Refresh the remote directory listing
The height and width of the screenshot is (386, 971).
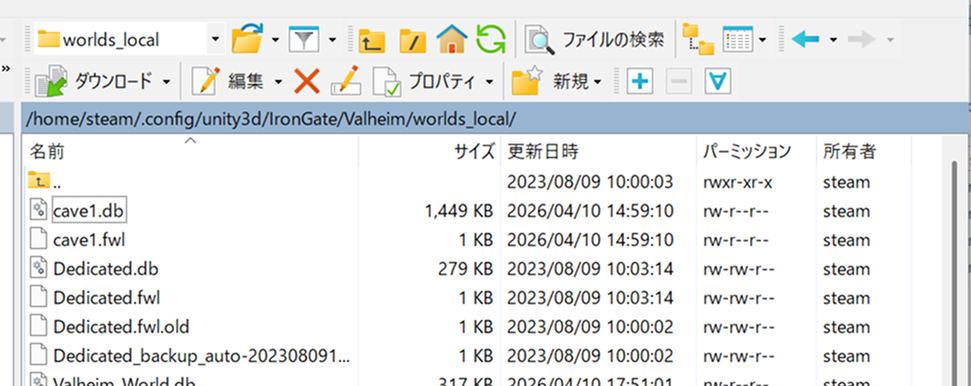click(491, 40)
